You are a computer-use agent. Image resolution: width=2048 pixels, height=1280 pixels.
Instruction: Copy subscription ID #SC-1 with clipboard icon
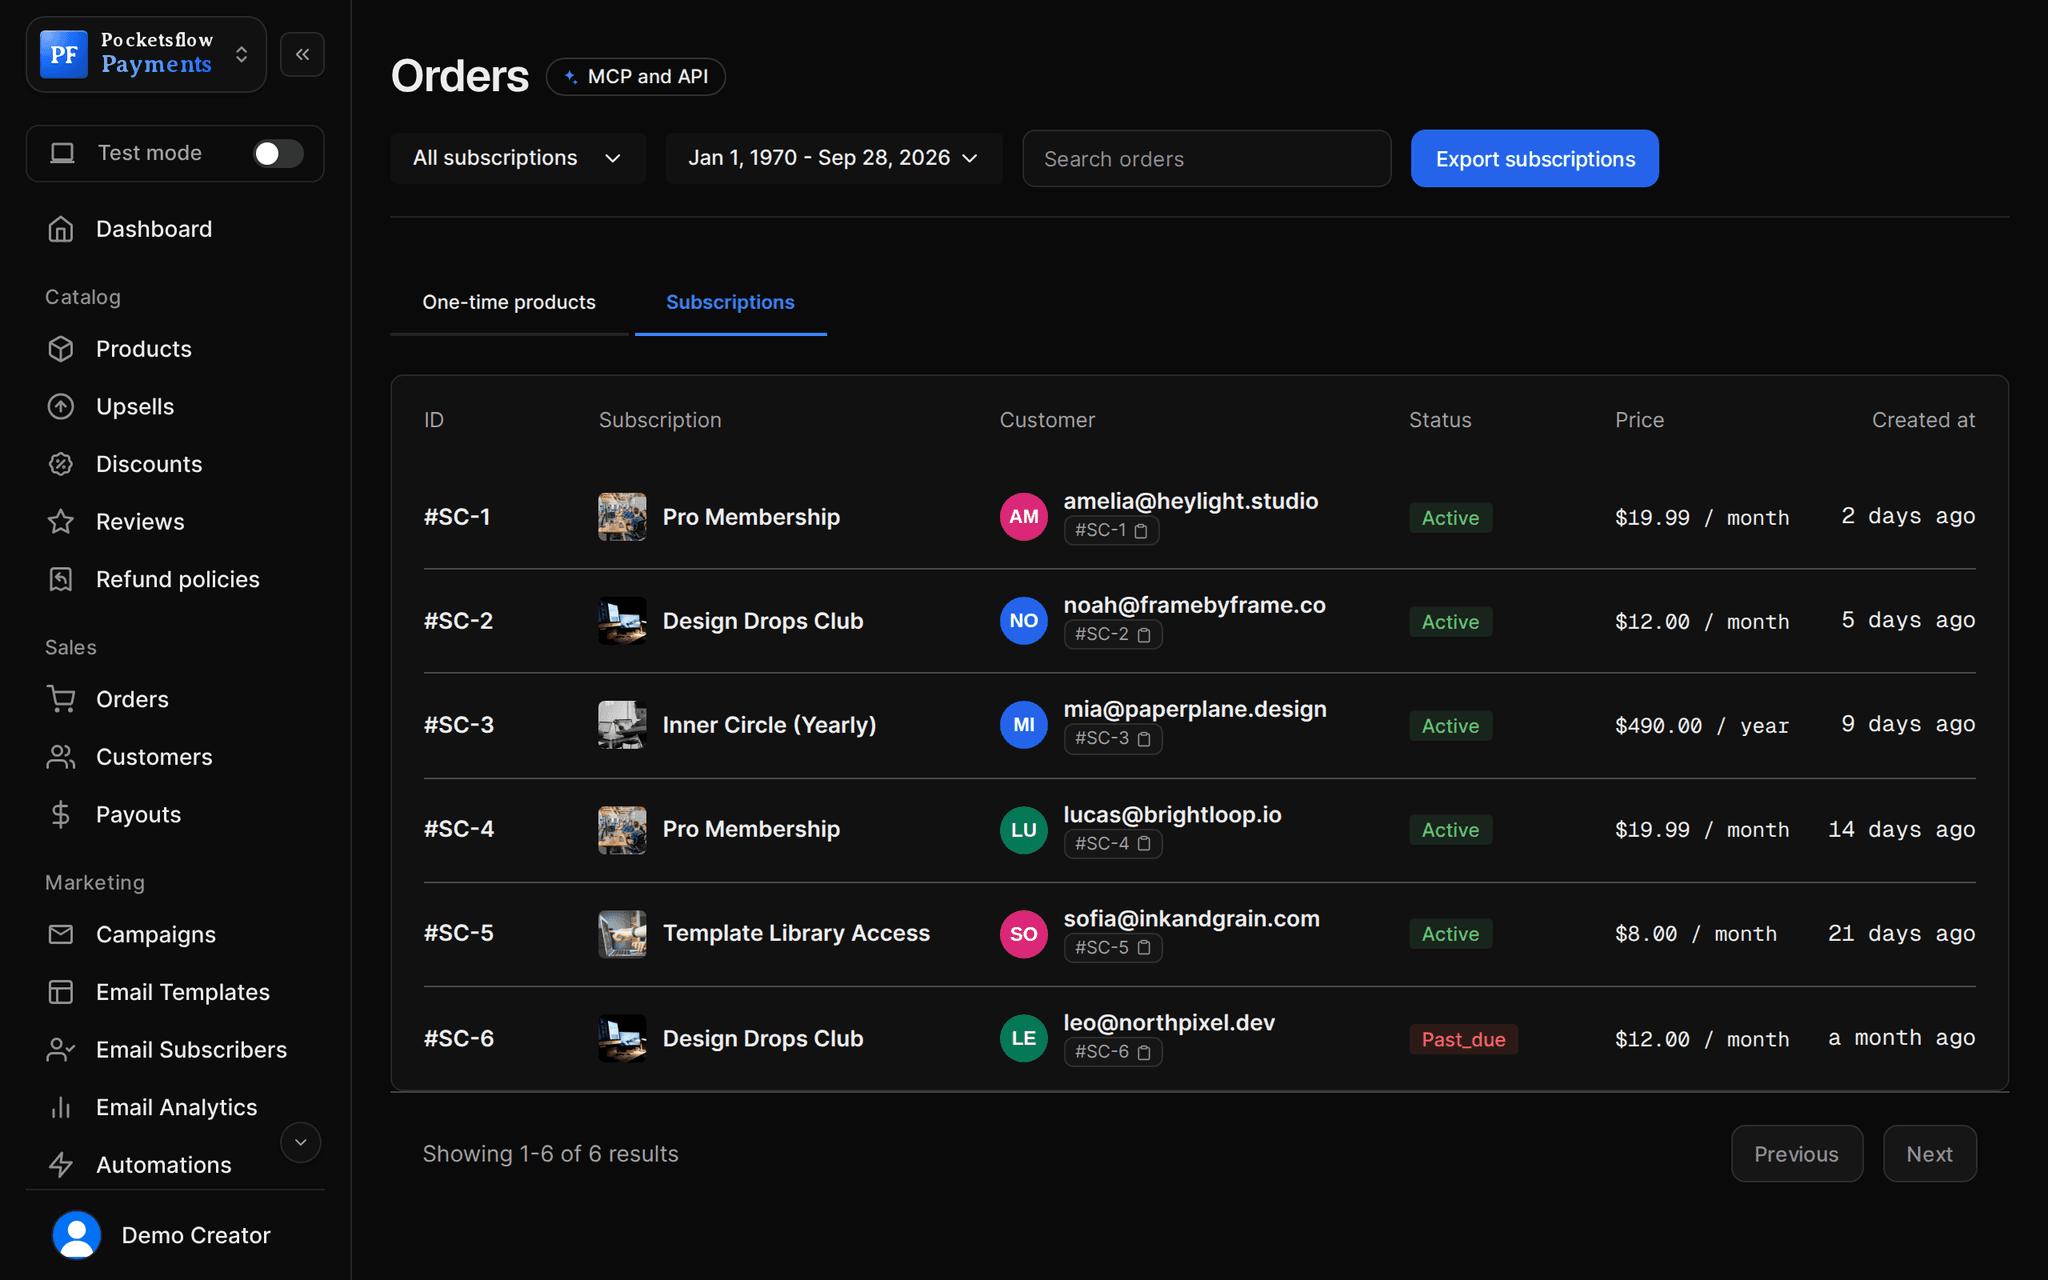point(1141,531)
